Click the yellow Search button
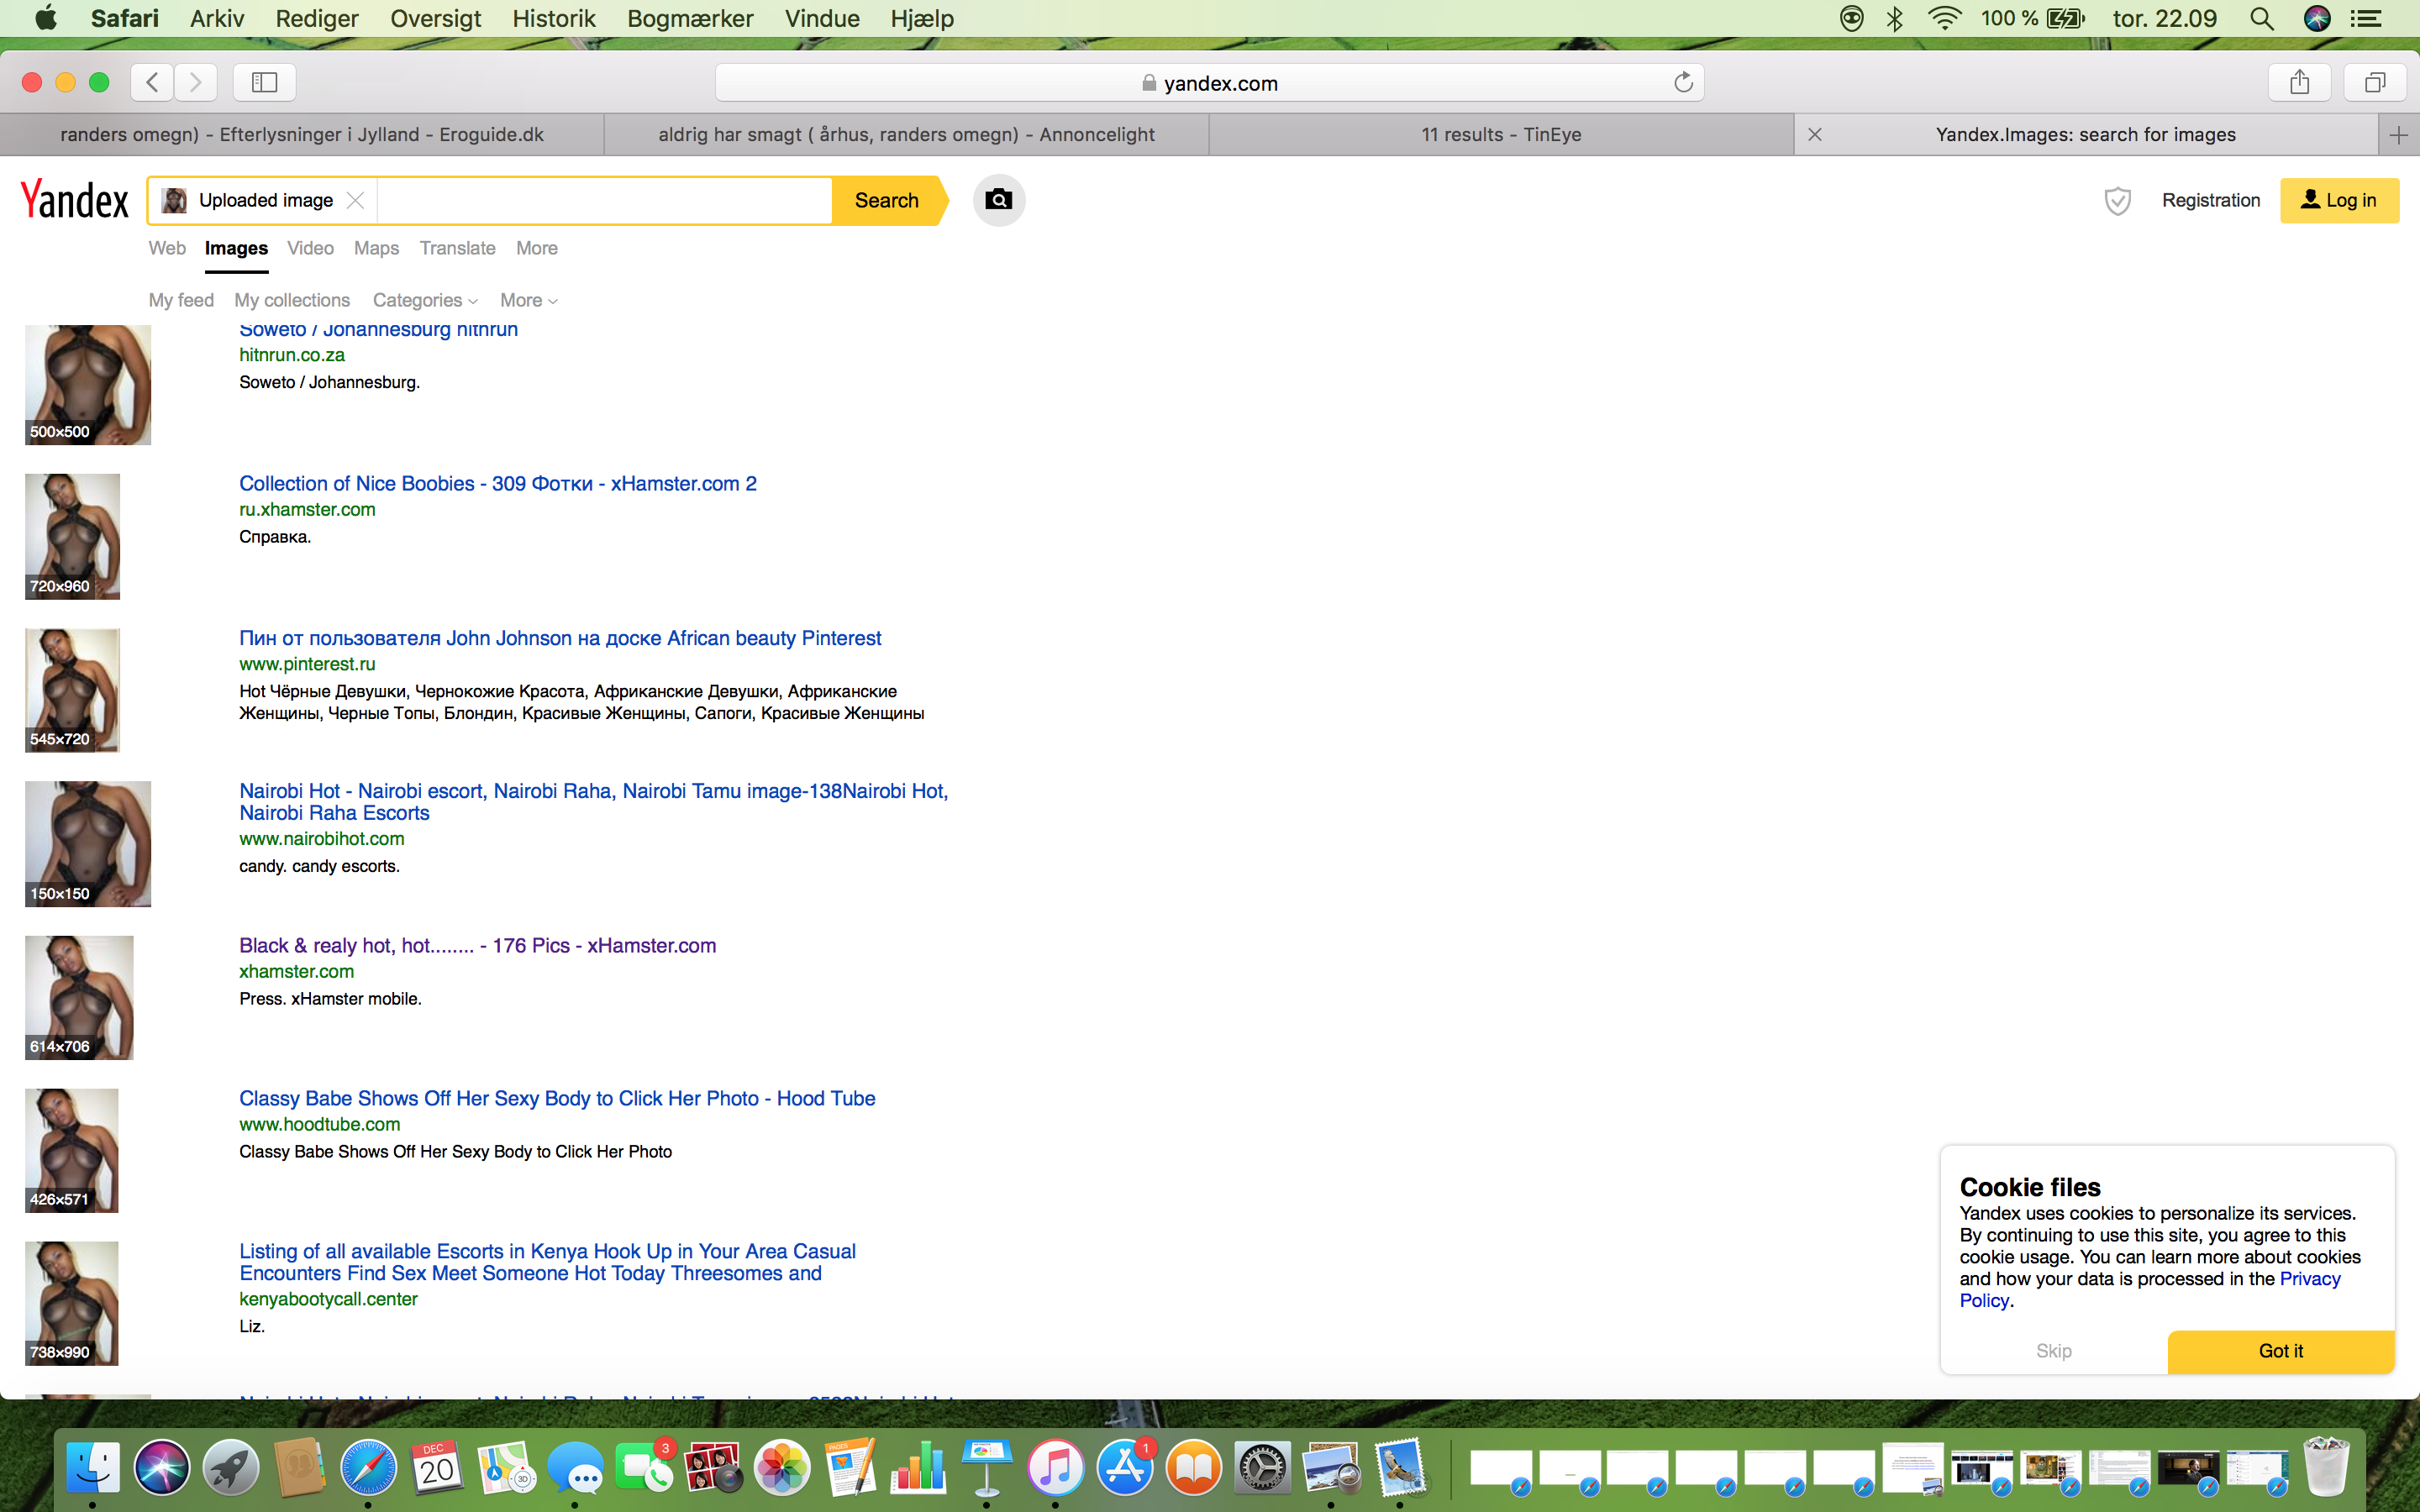This screenshot has width=2420, height=1512. coord(887,200)
